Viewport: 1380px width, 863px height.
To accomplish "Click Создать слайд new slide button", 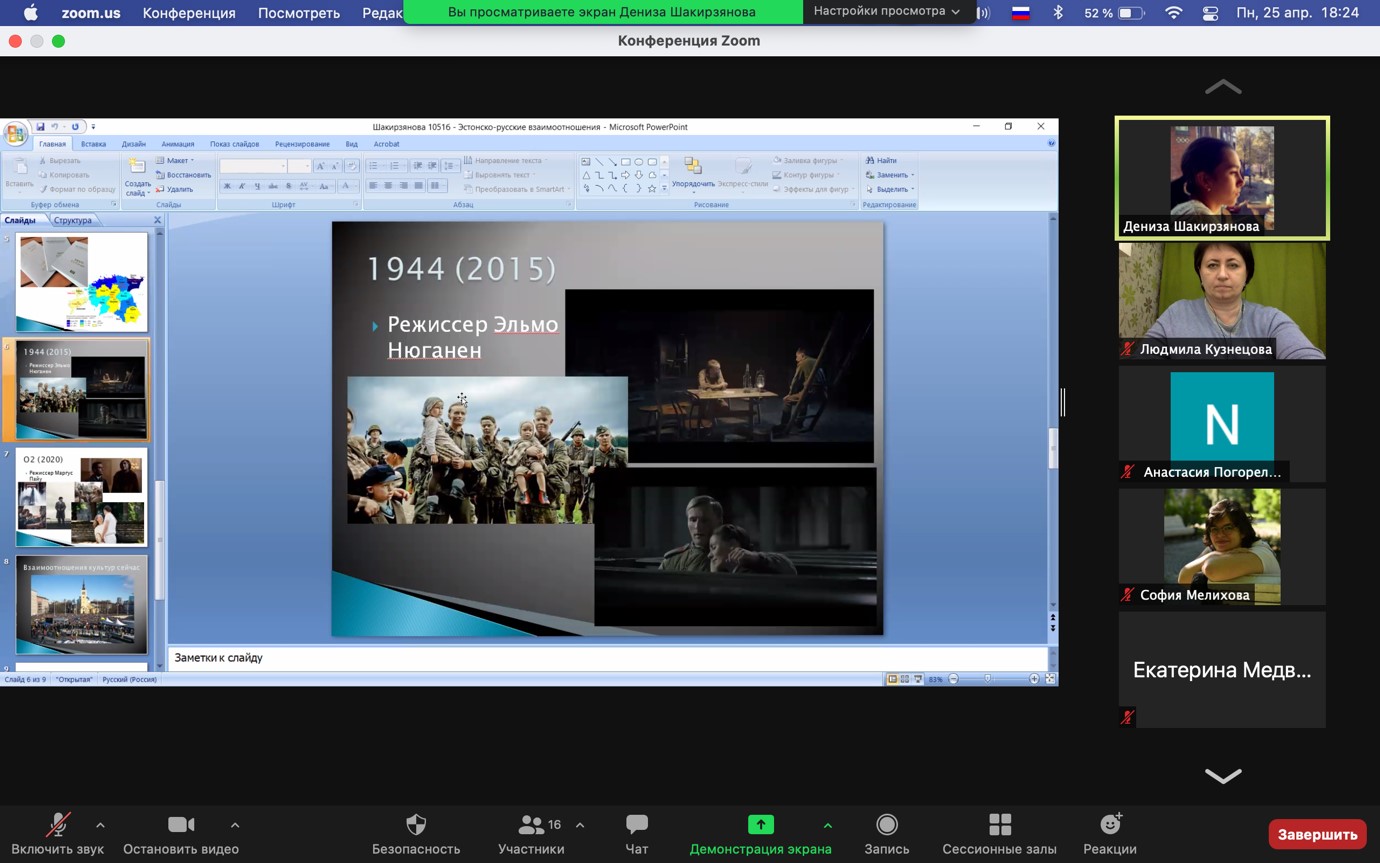I will (x=138, y=176).
